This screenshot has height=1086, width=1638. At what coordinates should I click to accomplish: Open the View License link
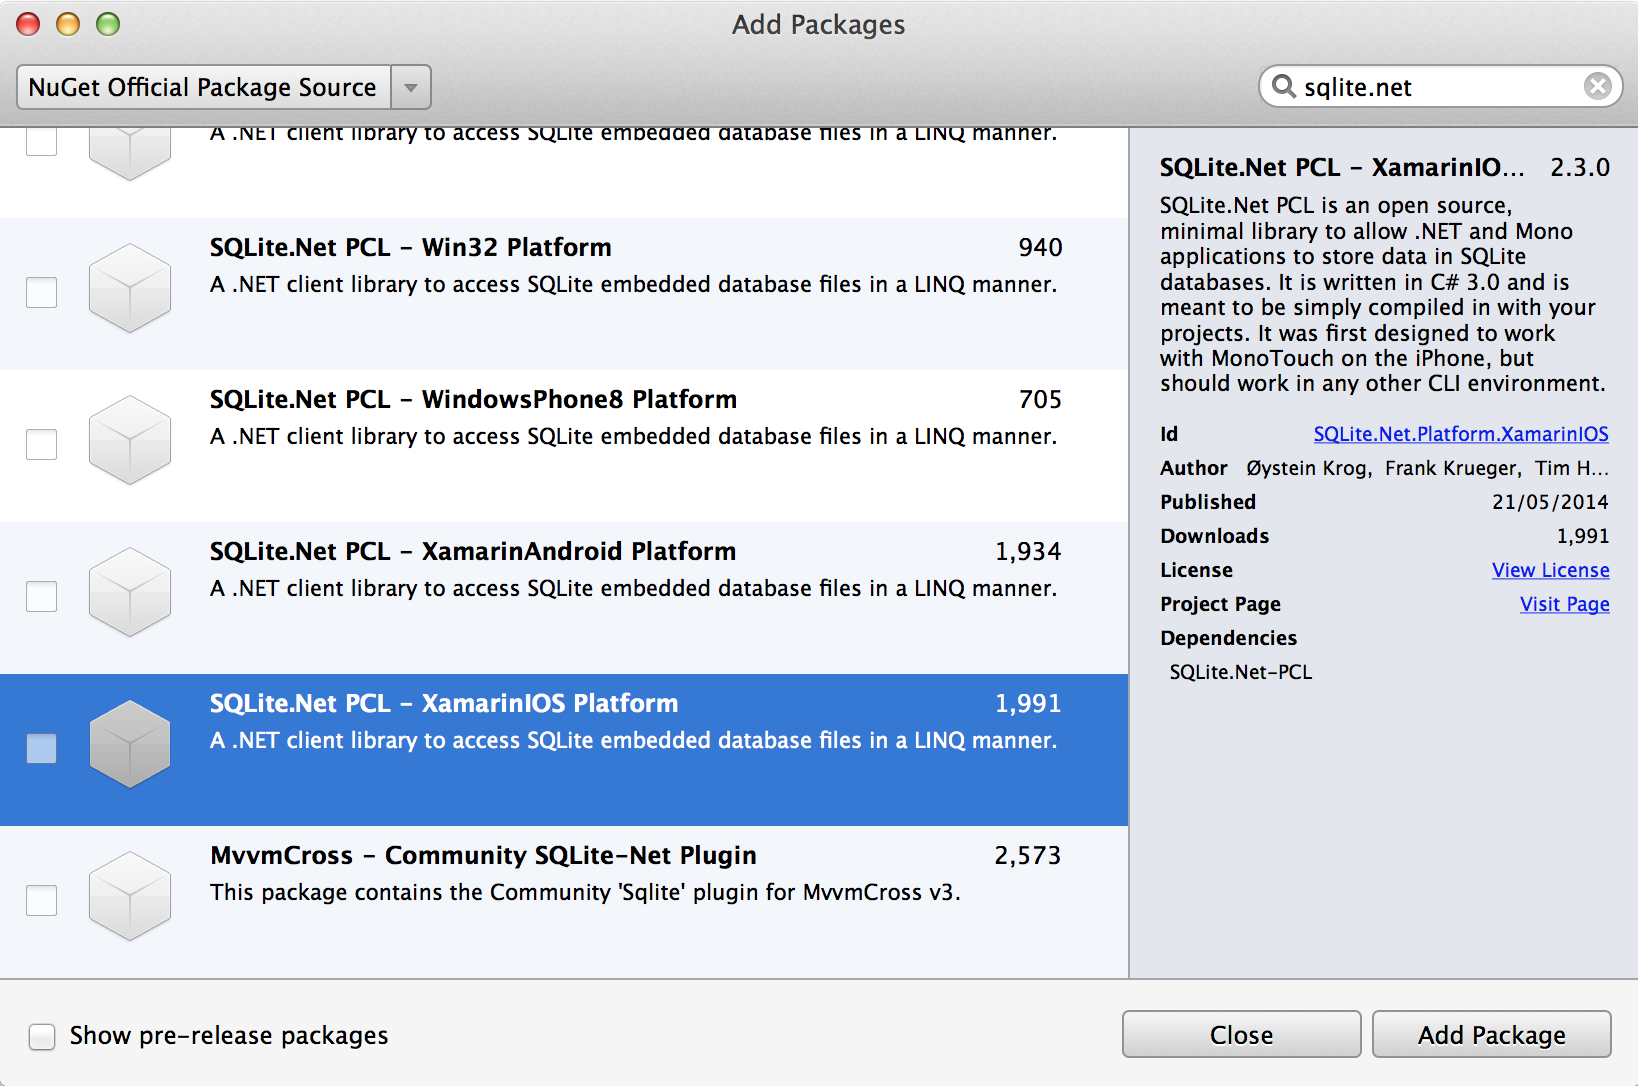(1550, 570)
